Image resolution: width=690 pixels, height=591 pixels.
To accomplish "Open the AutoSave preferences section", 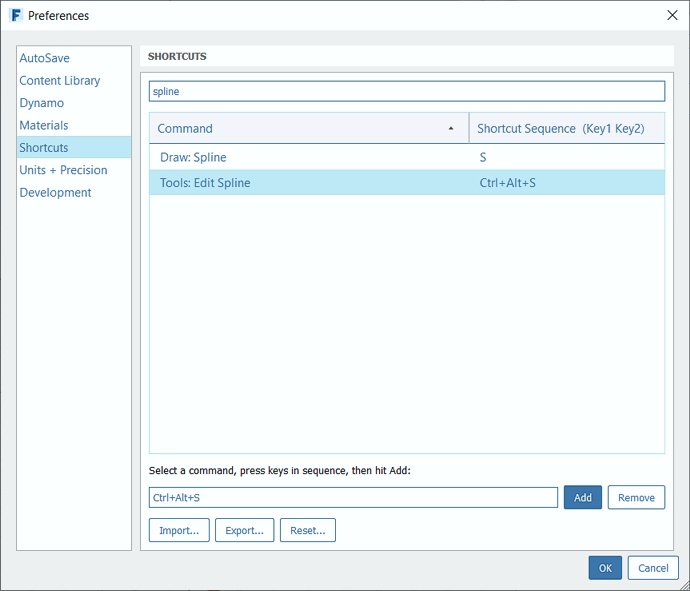I will click(45, 58).
